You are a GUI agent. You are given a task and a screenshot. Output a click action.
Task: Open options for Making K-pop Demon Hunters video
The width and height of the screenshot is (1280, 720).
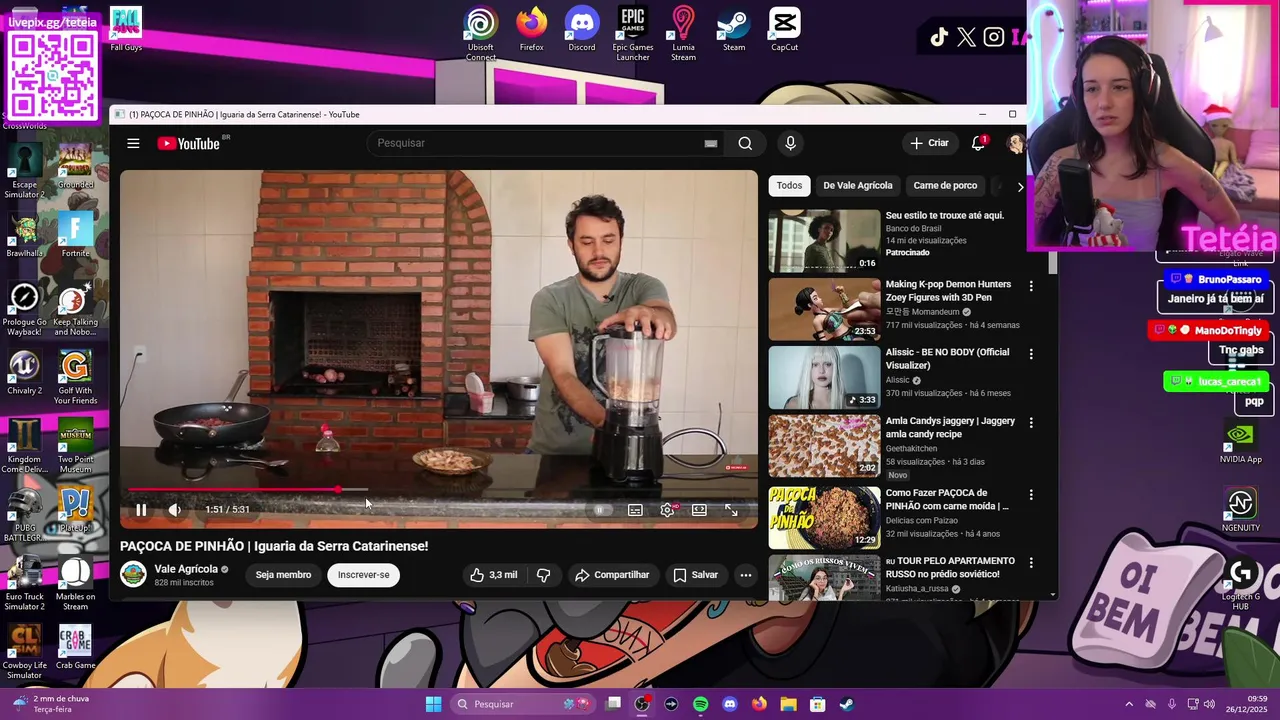[x=1031, y=286]
